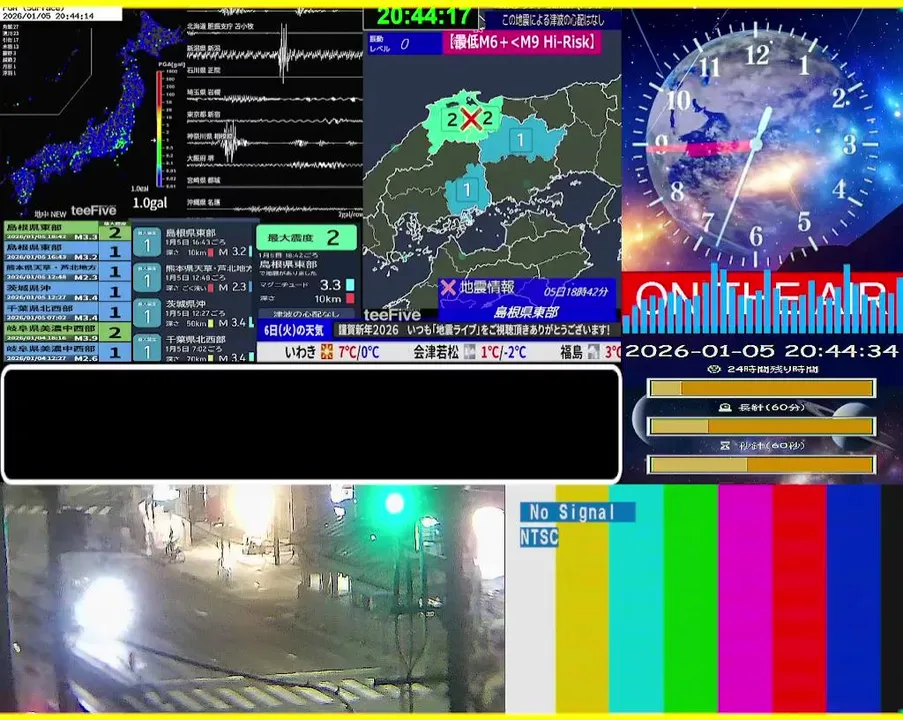903x720 pixels.
Task: Click the intensity 2 badge left of epicenter X
Action: (x=452, y=119)
